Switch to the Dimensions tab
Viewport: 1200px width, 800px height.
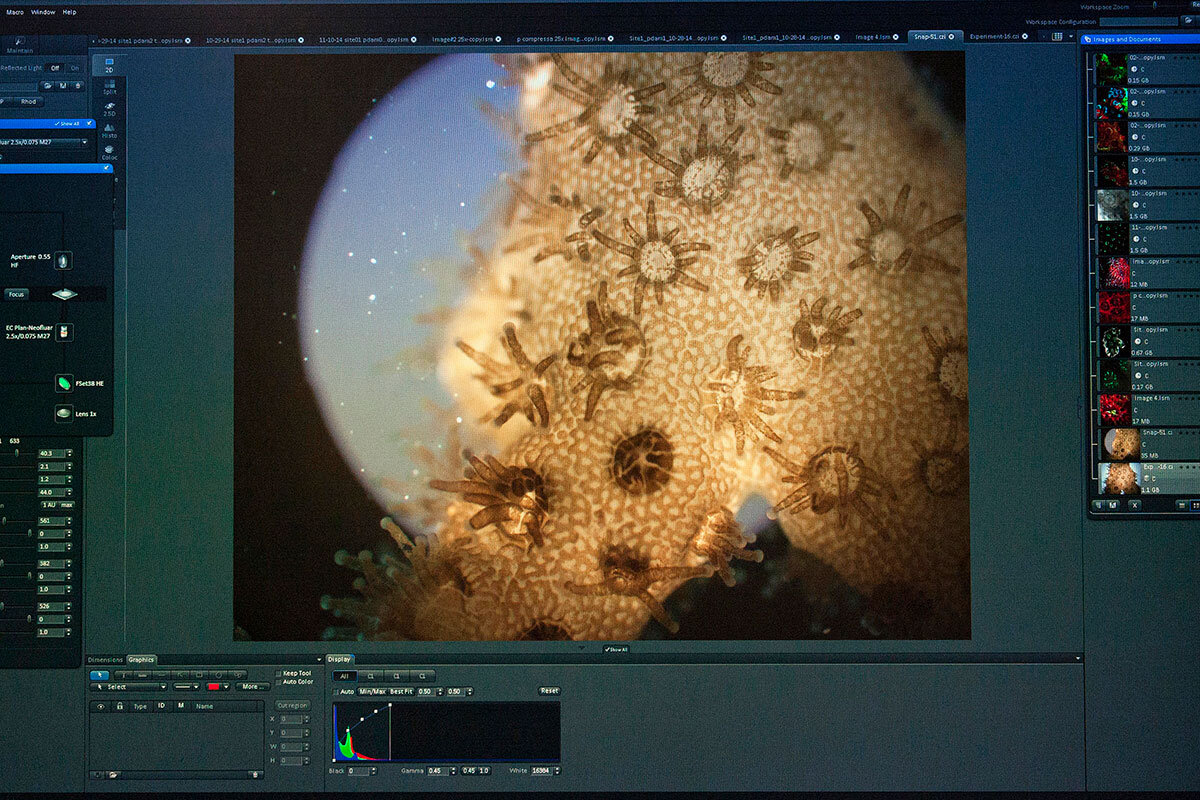[105, 660]
